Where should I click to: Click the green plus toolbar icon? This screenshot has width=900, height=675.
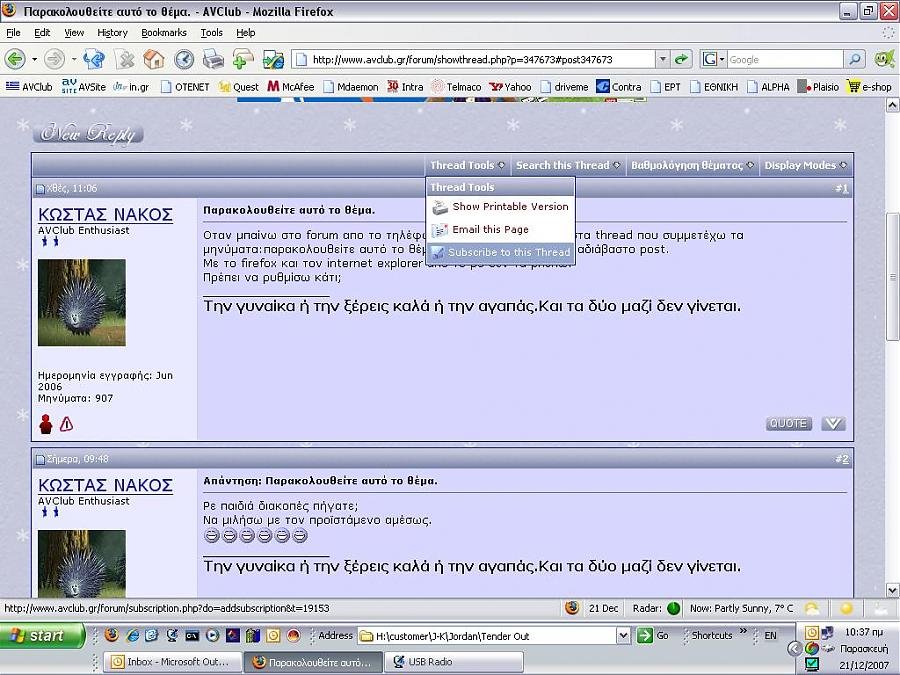point(243,59)
